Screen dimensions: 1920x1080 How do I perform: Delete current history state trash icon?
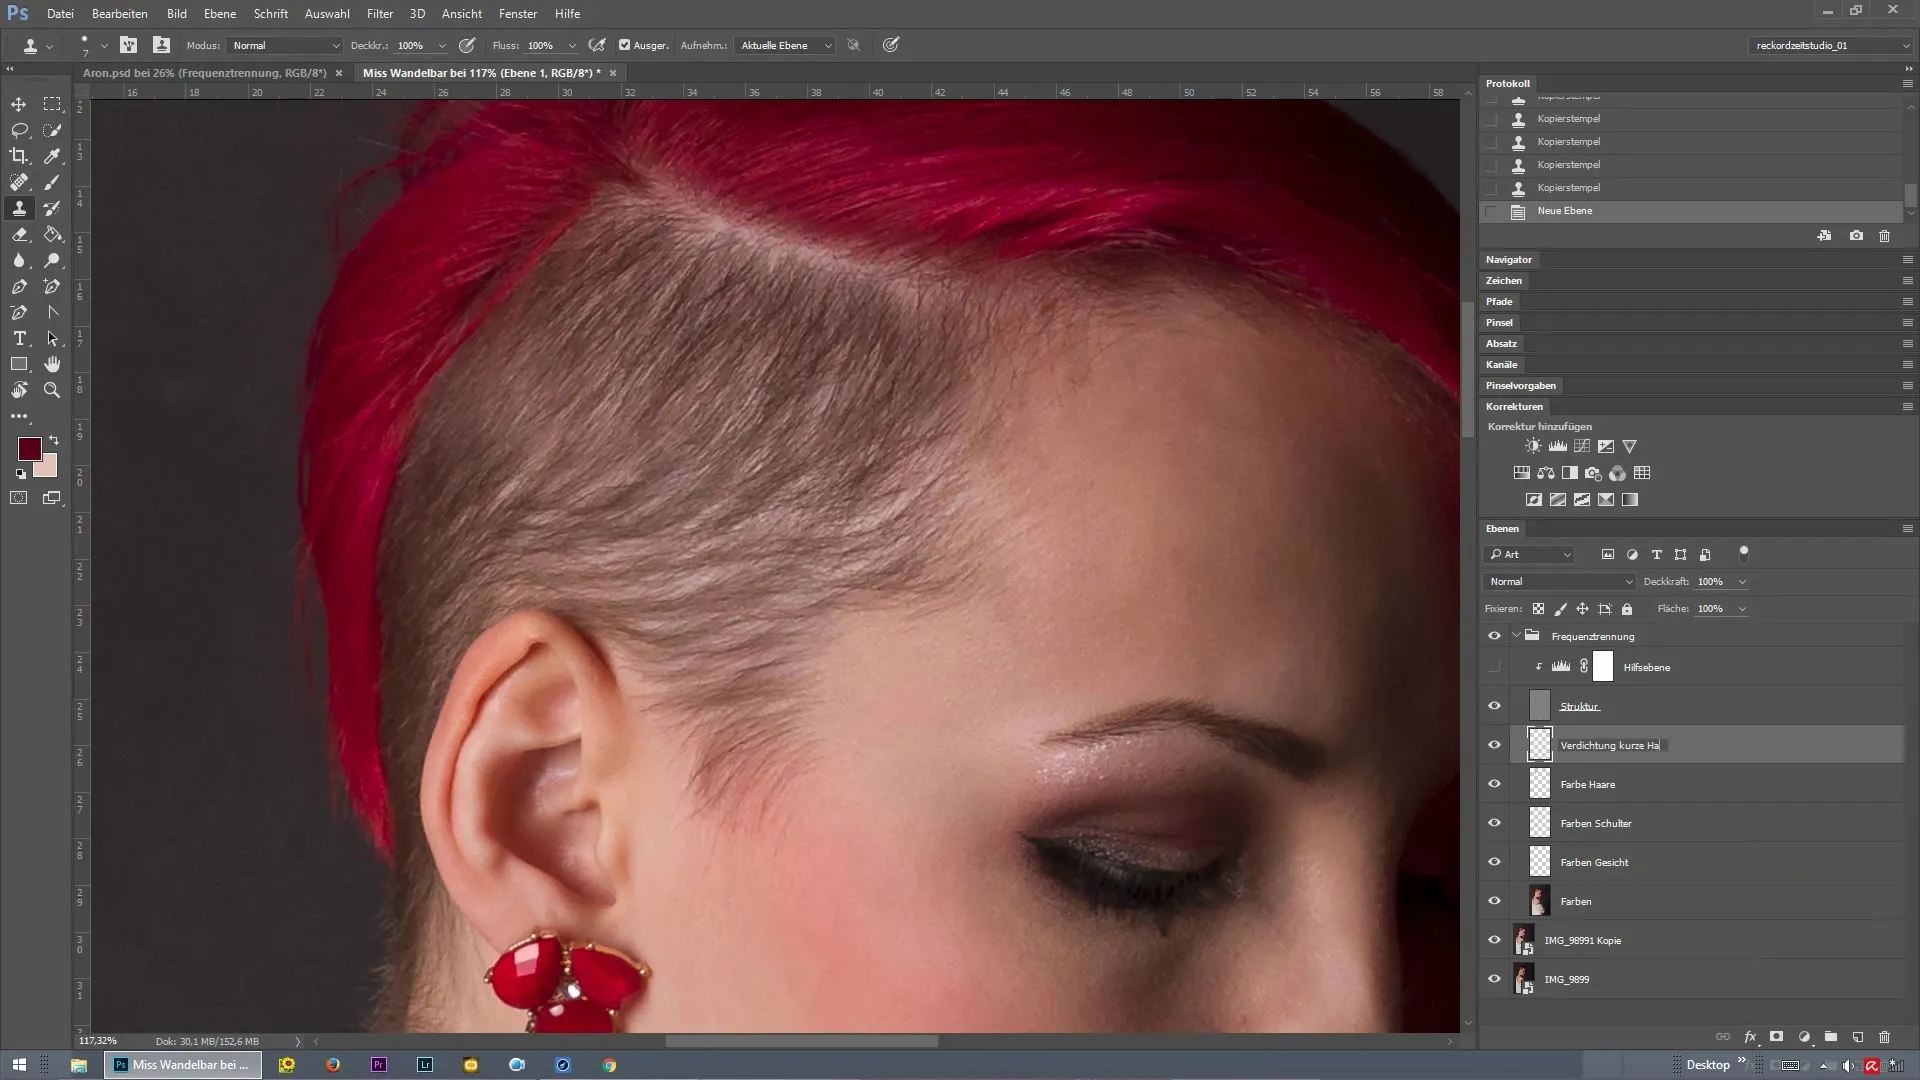1885,236
